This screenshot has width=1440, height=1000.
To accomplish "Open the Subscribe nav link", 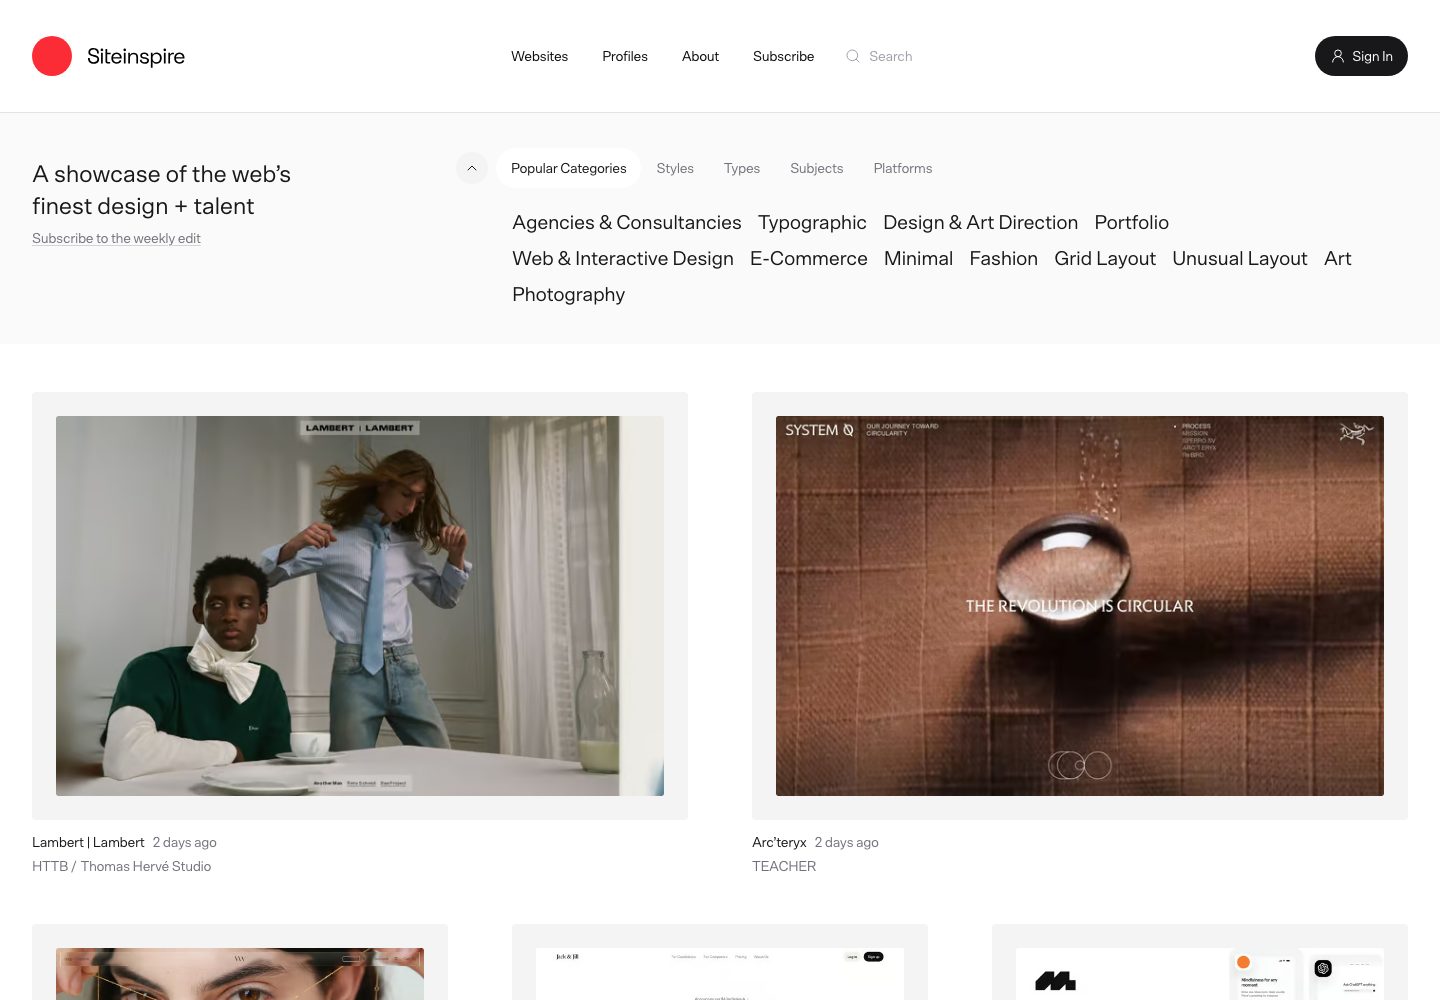I will tap(783, 56).
